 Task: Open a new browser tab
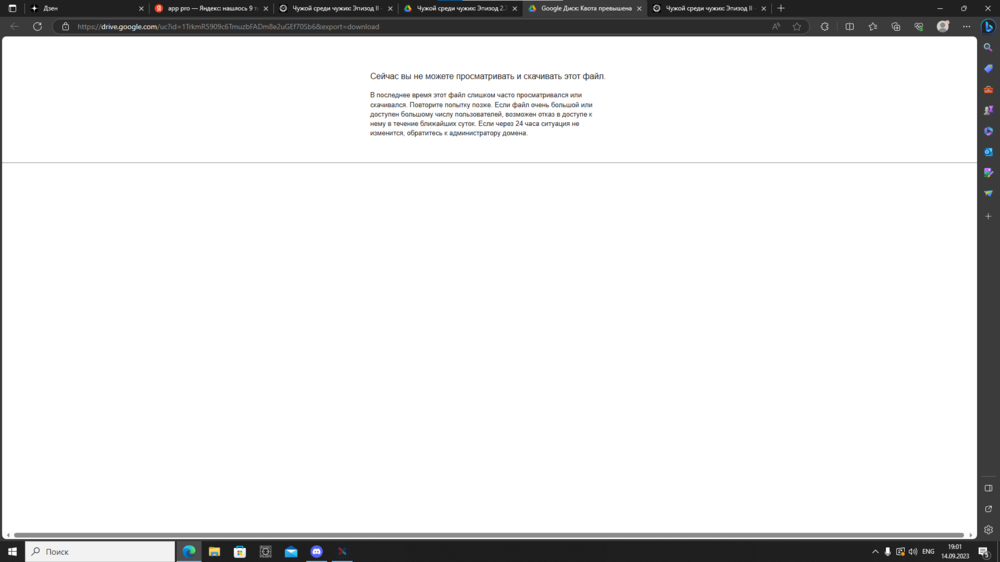click(x=781, y=8)
